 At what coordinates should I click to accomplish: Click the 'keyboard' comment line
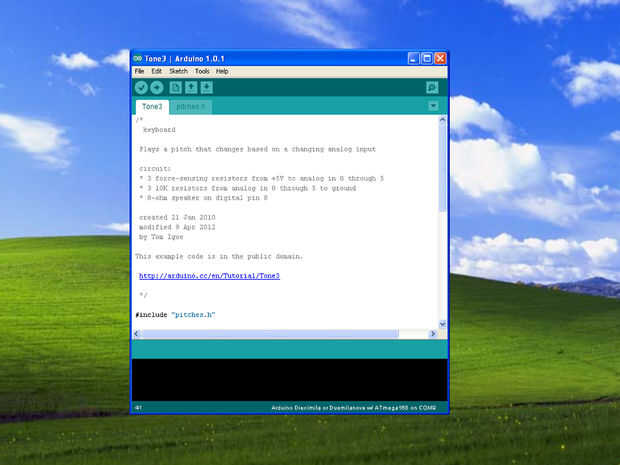tap(159, 130)
